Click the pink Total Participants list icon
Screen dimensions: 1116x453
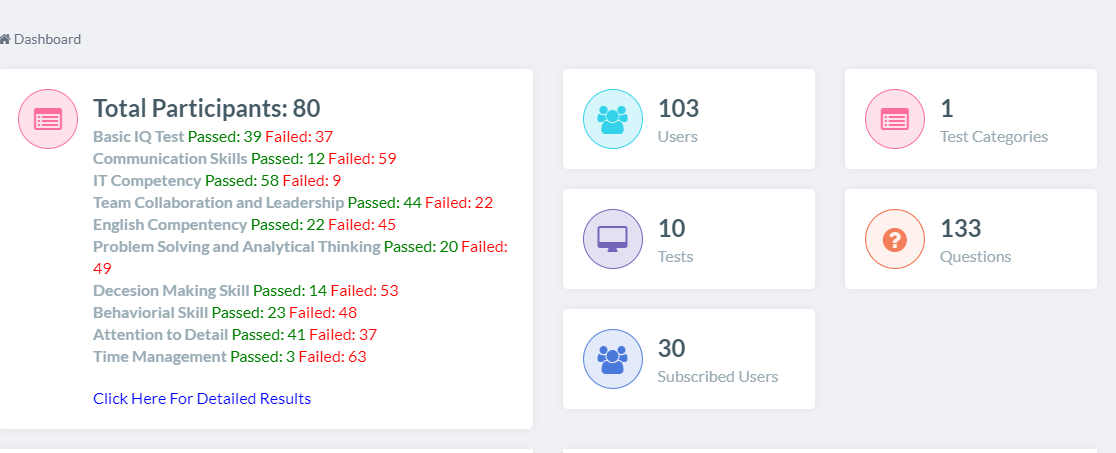(x=48, y=119)
